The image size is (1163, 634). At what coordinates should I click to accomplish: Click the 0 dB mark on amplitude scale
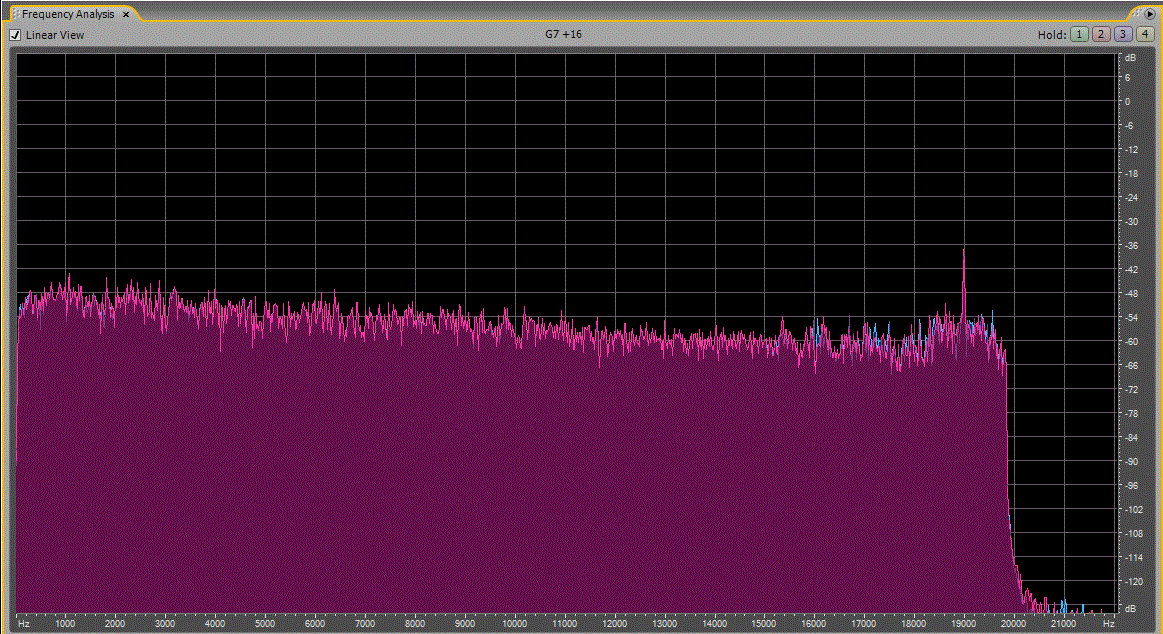pos(1127,102)
